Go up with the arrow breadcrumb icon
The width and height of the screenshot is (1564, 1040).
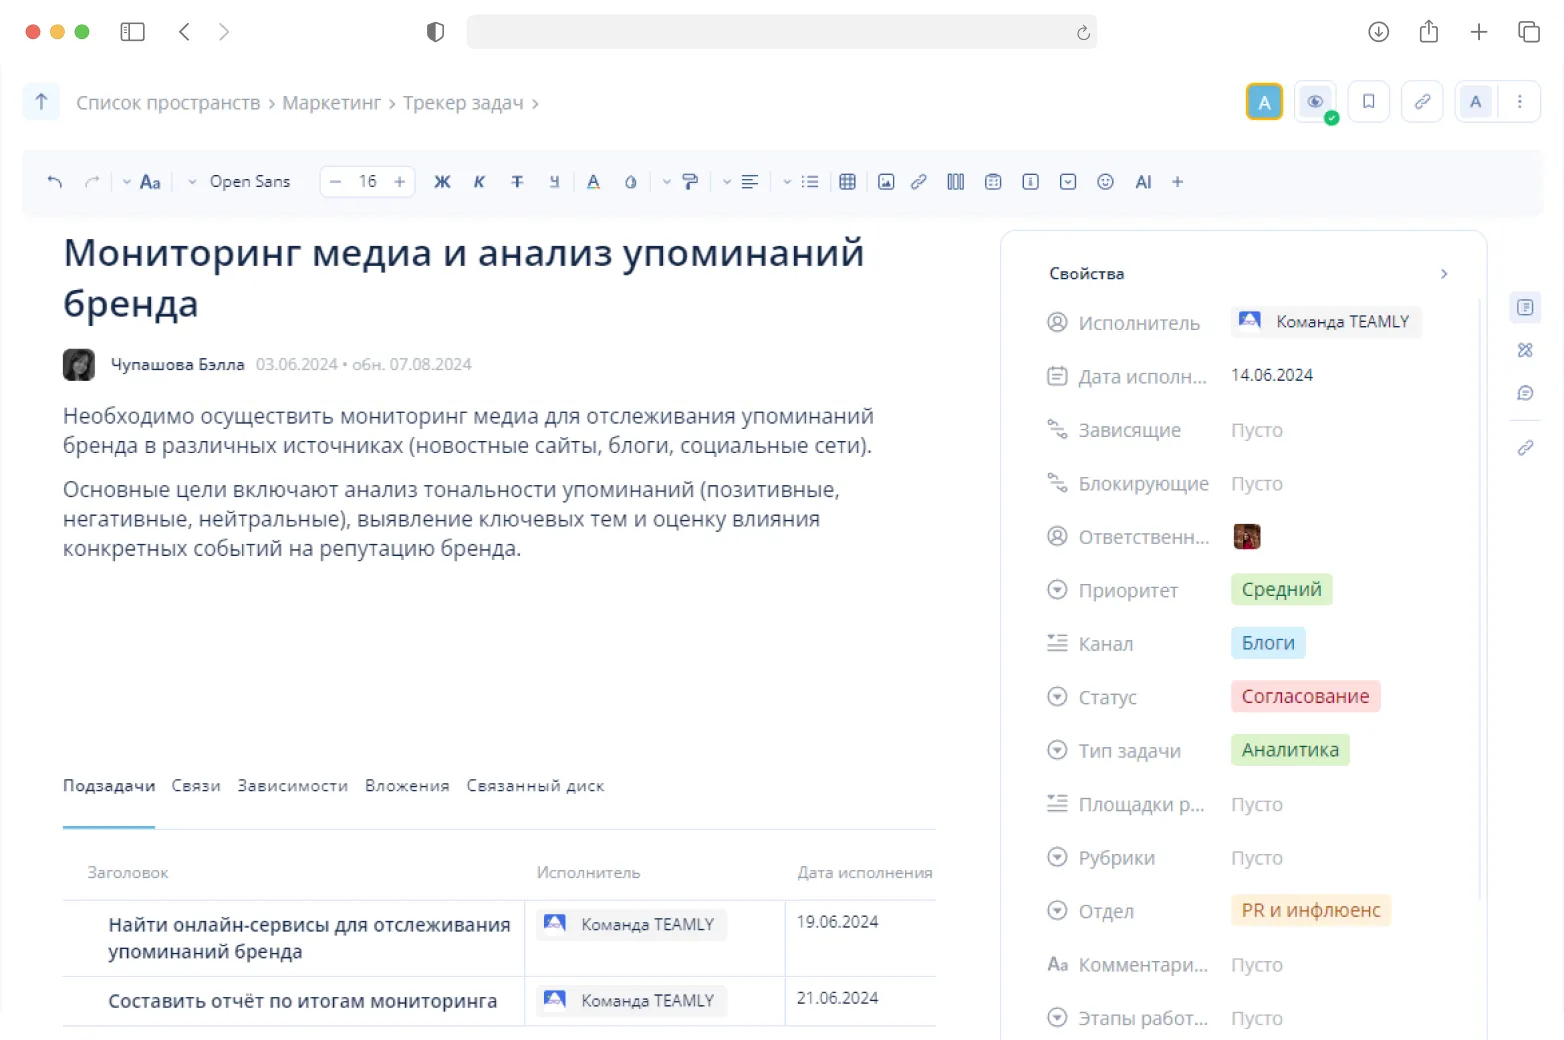point(41,102)
